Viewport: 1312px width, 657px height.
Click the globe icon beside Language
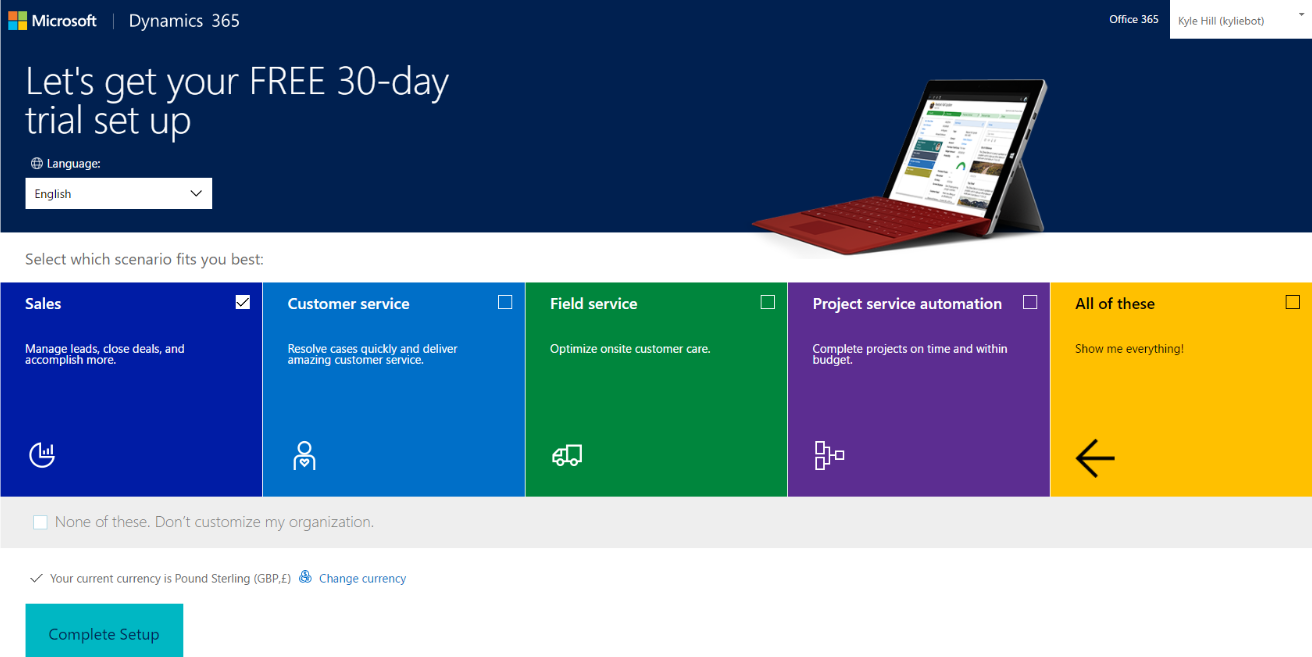click(x=36, y=163)
